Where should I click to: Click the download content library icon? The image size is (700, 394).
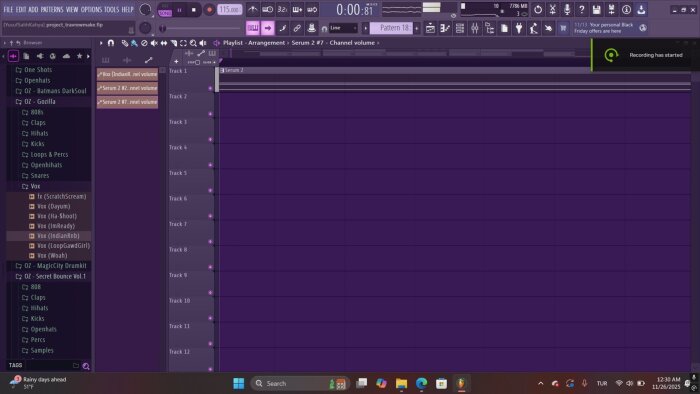click(641, 9)
